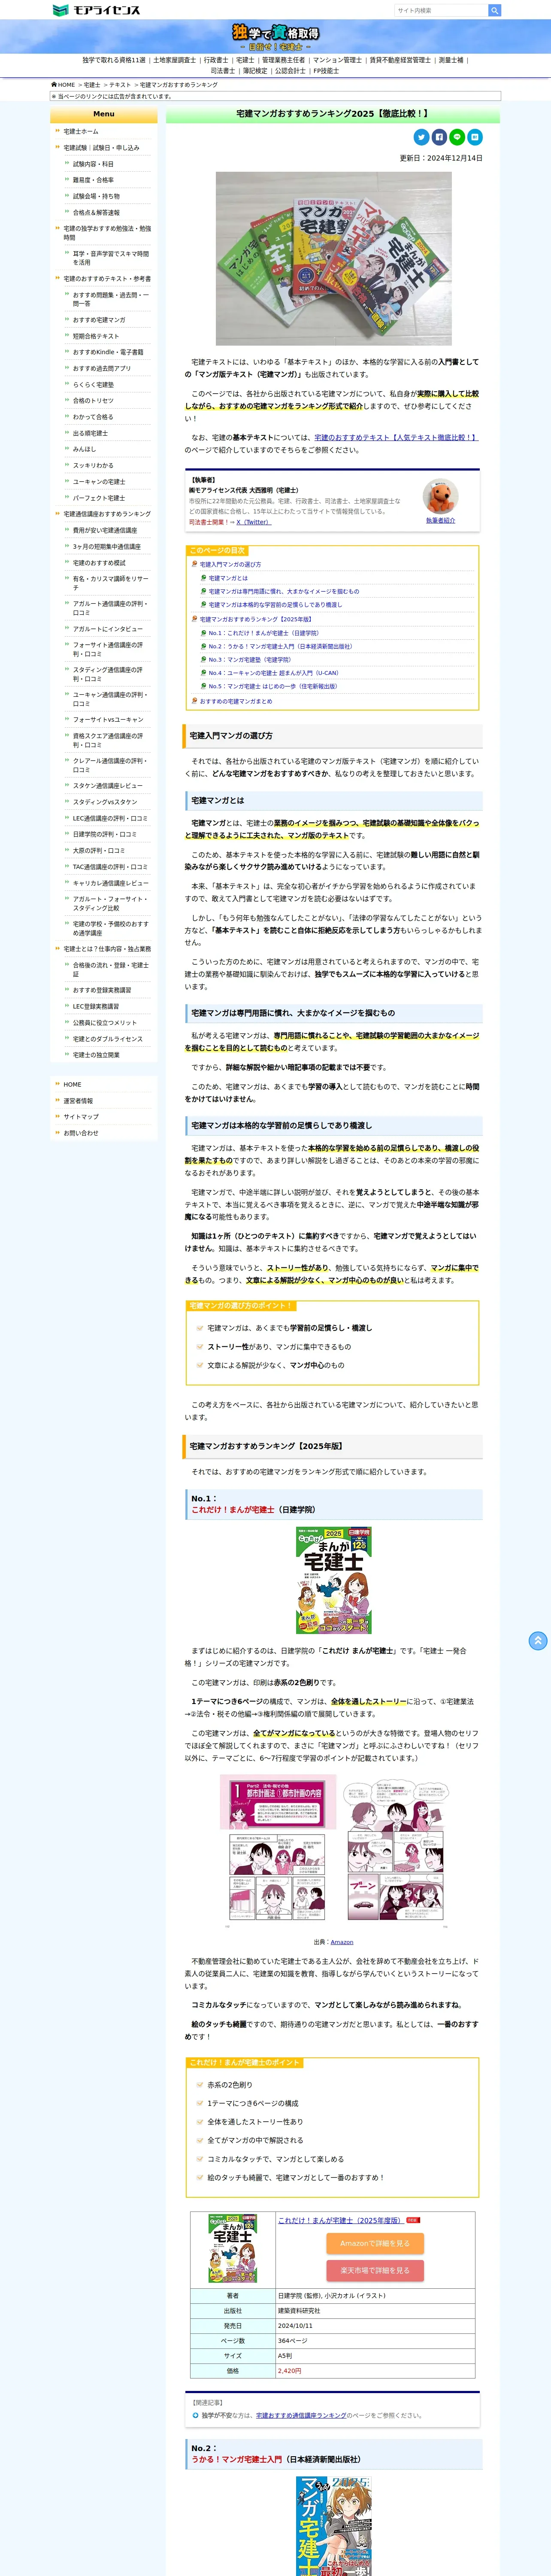Open サイトマップ in lower sidebar
551x2576 pixels.
point(81,1117)
